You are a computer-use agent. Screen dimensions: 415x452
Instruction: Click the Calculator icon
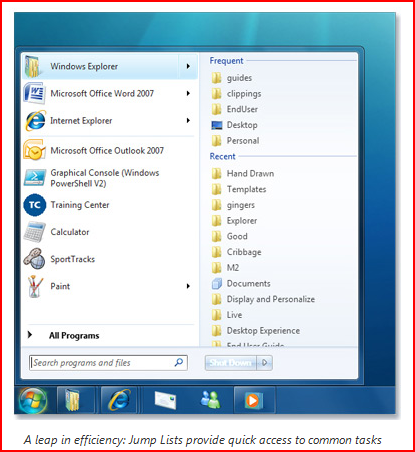[x=34, y=232]
